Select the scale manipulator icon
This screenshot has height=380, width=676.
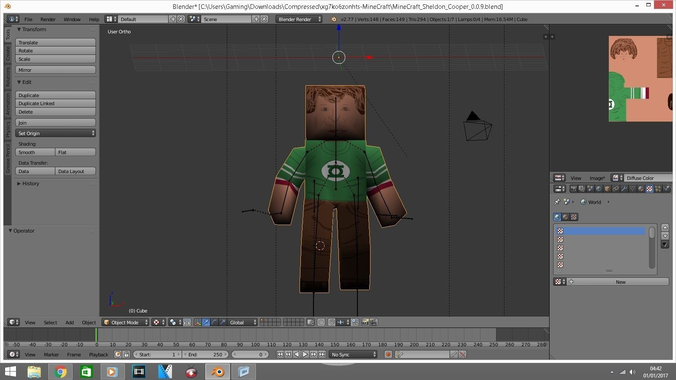pos(222,322)
